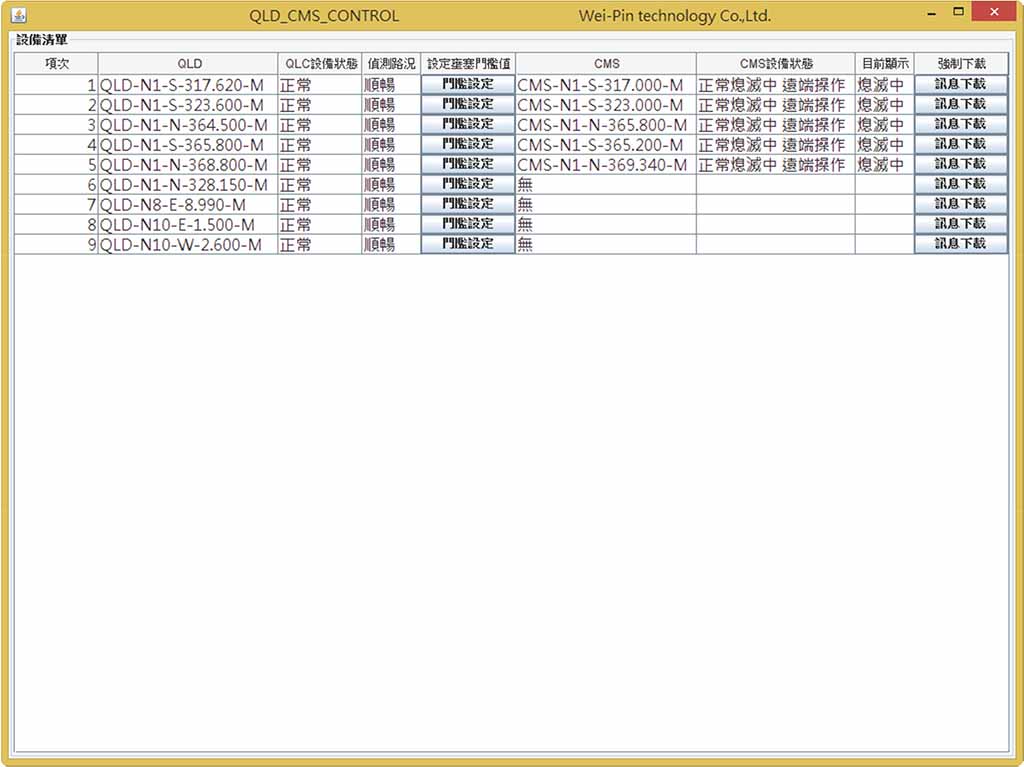The width and height of the screenshot is (1024, 767).
Task: Click 訊息下載 for CMS-N1-S-317.000-M row
Action: pyautogui.click(x=961, y=84)
